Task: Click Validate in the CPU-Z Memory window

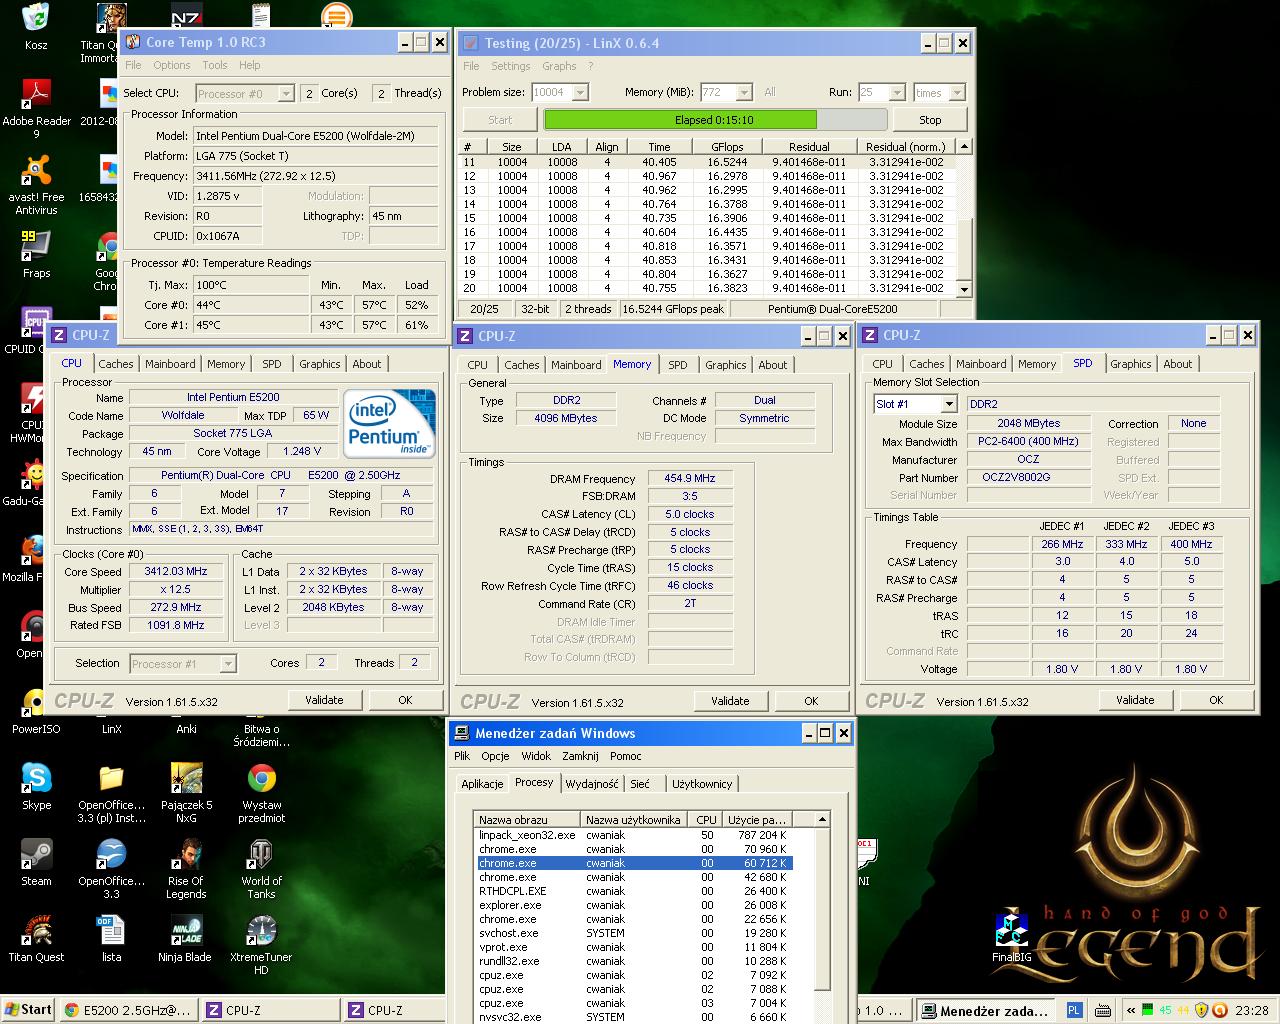Action: tap(730, 701)
